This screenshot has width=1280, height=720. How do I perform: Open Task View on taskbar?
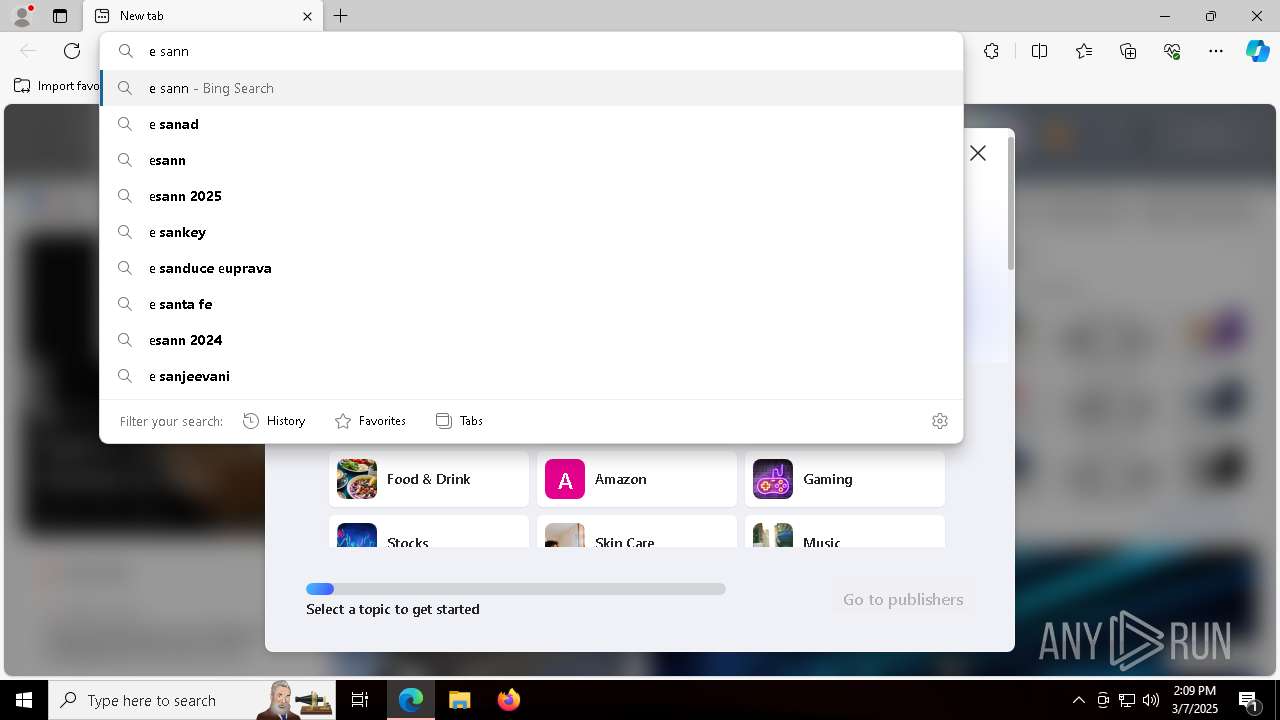click(x=360, y=700)
